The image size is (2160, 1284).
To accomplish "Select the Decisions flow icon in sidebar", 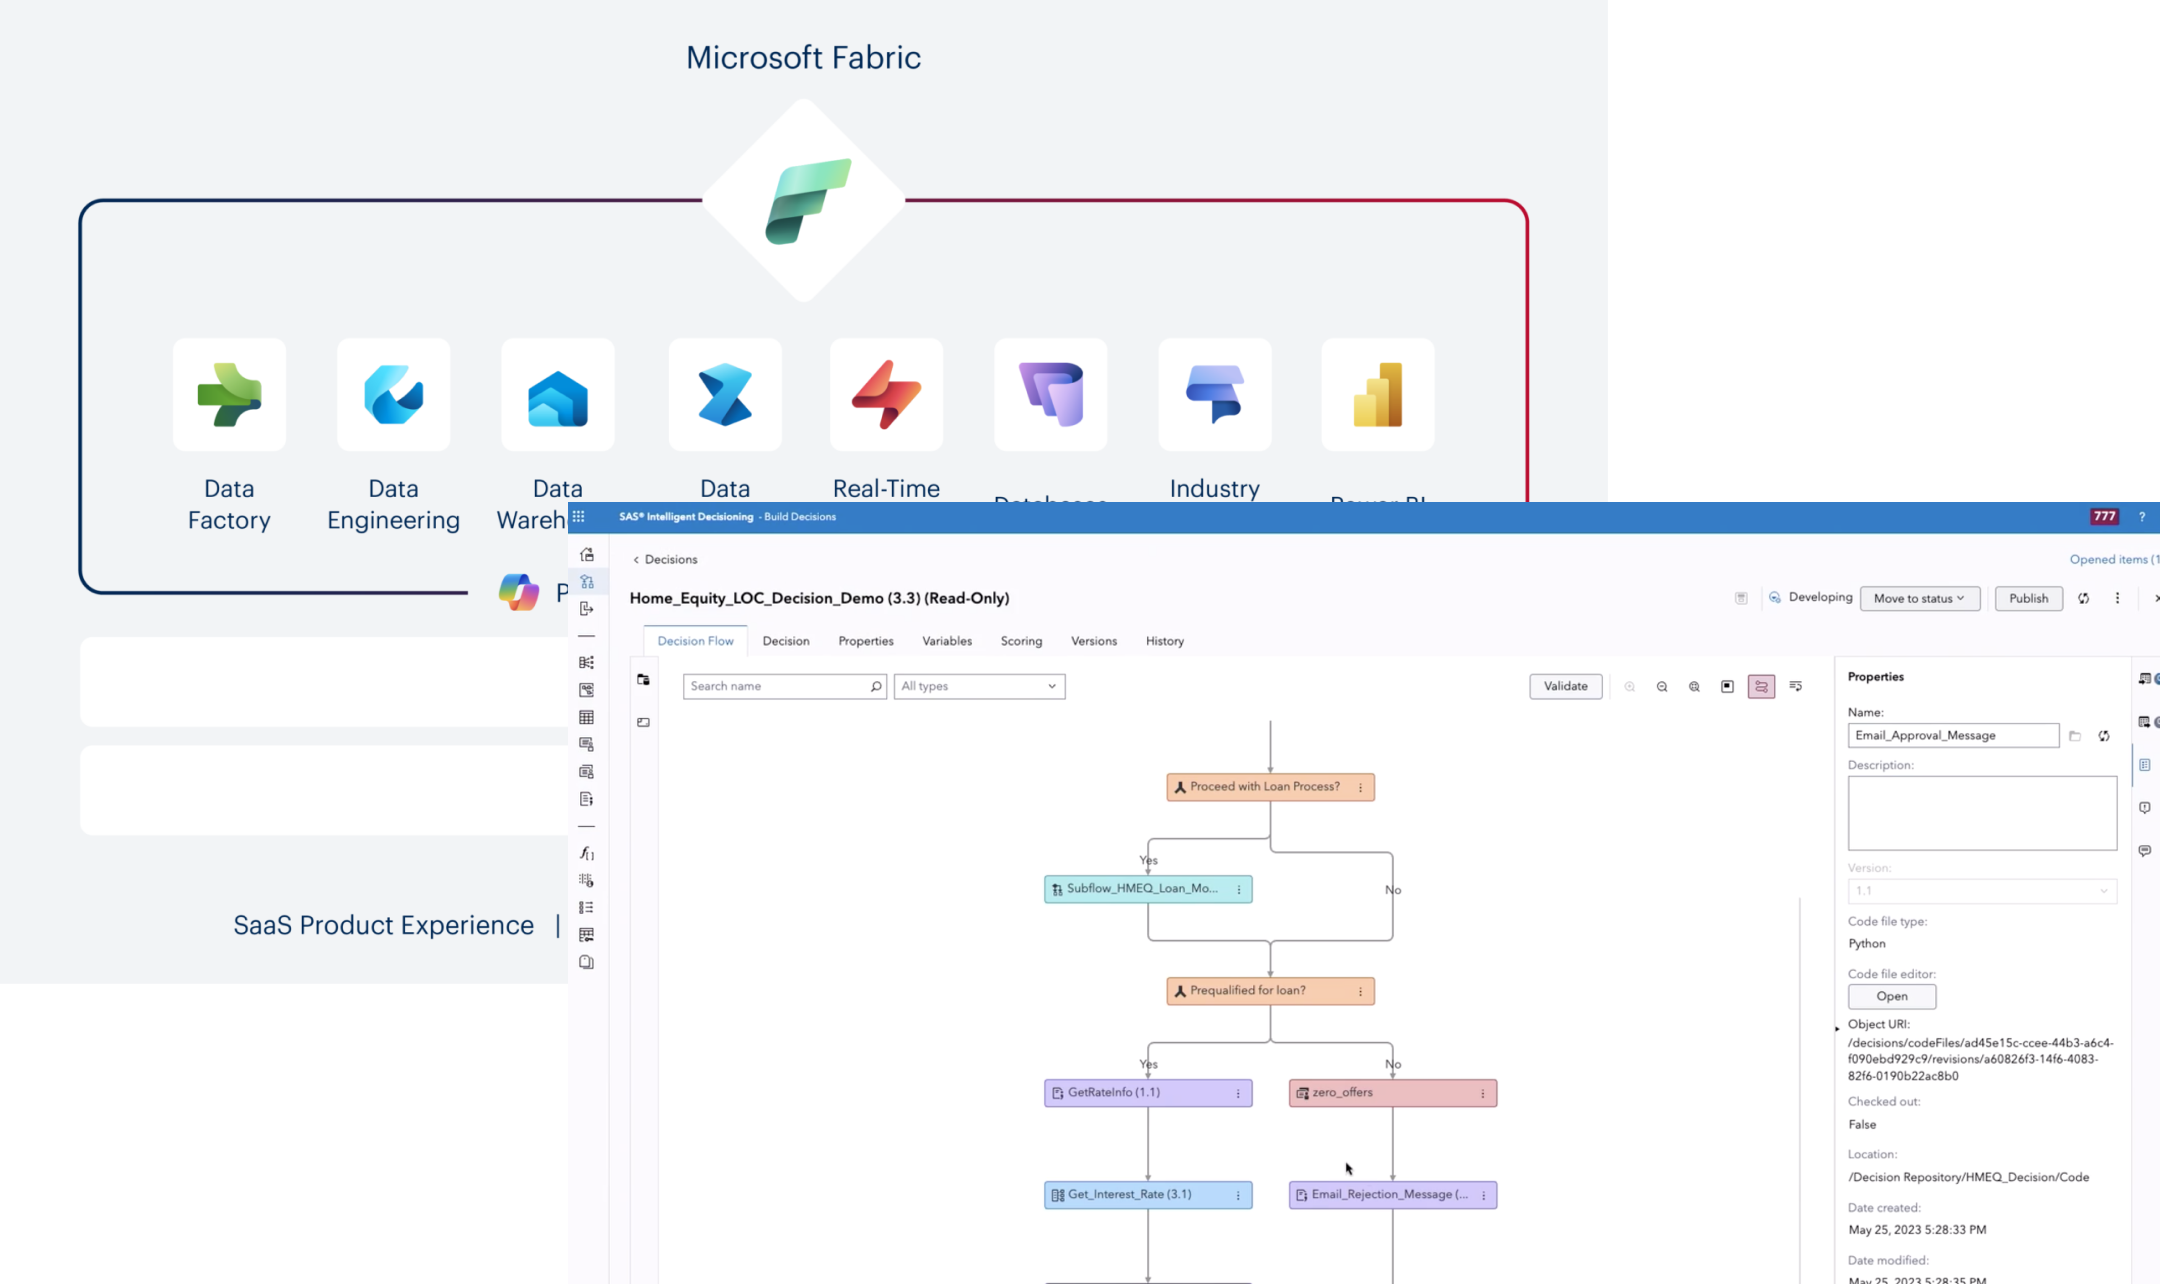I will (587, 582).
